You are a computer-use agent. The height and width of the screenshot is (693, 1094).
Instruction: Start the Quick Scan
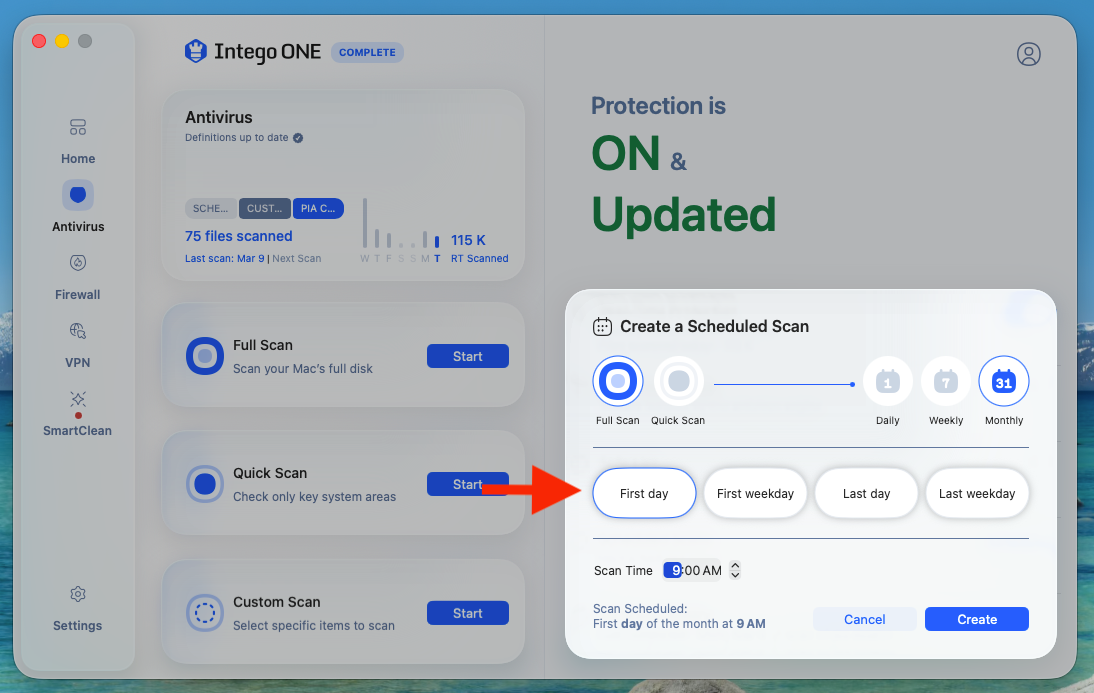(x=467, y=484)
